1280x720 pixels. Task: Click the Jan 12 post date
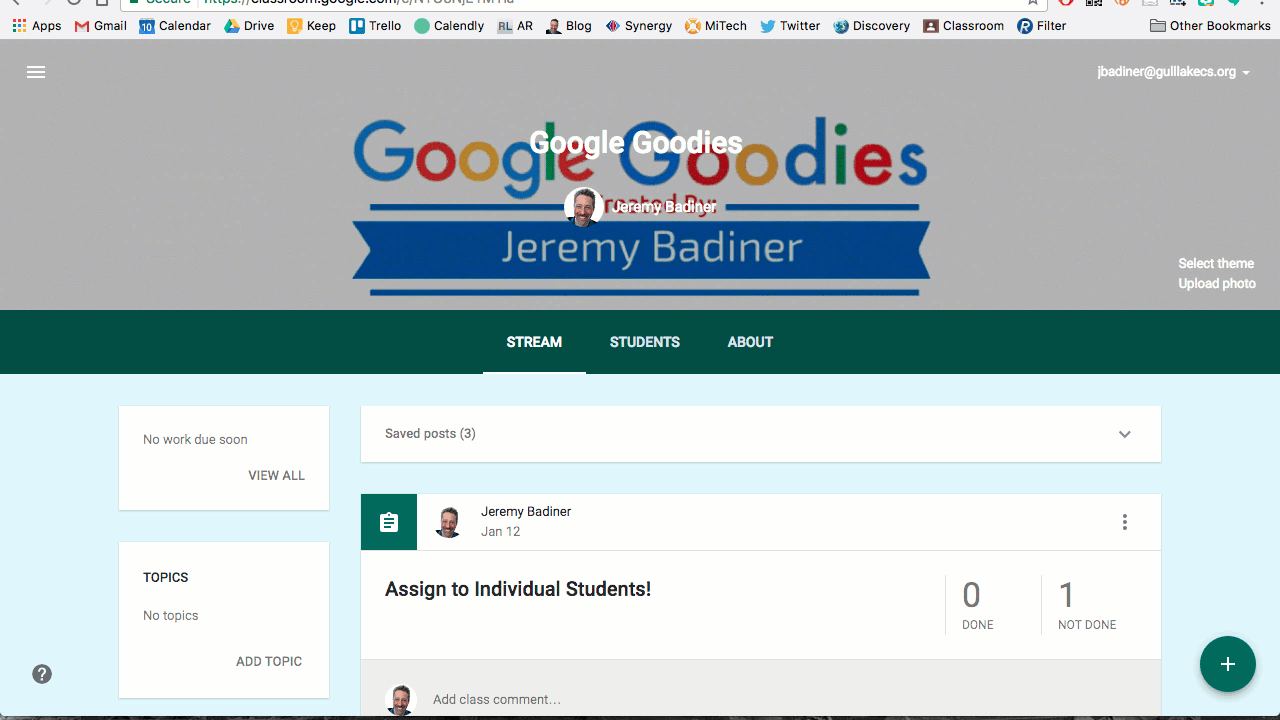click(501, 532)
